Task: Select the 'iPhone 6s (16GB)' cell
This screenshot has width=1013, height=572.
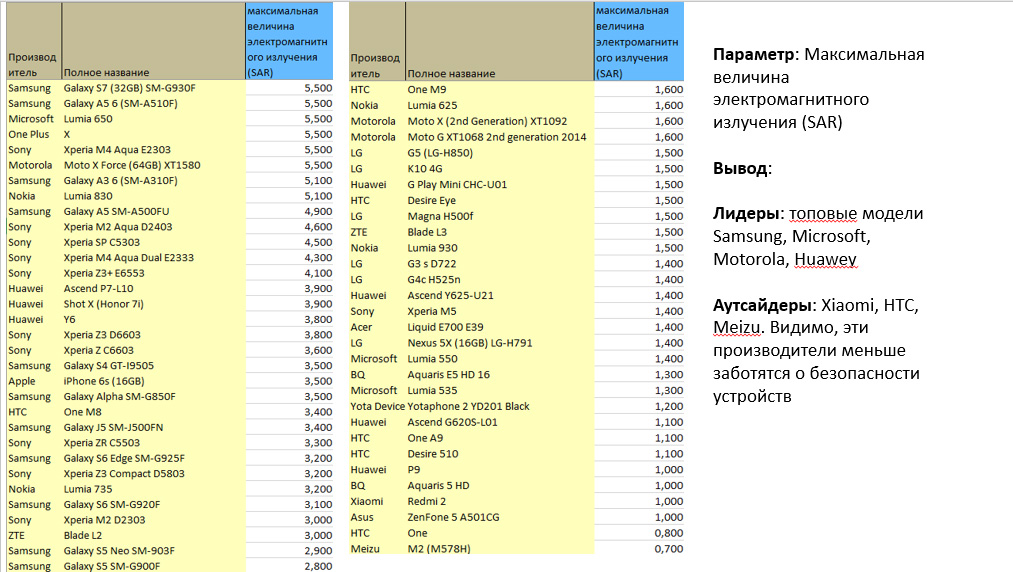Action: tap(154, 381)
